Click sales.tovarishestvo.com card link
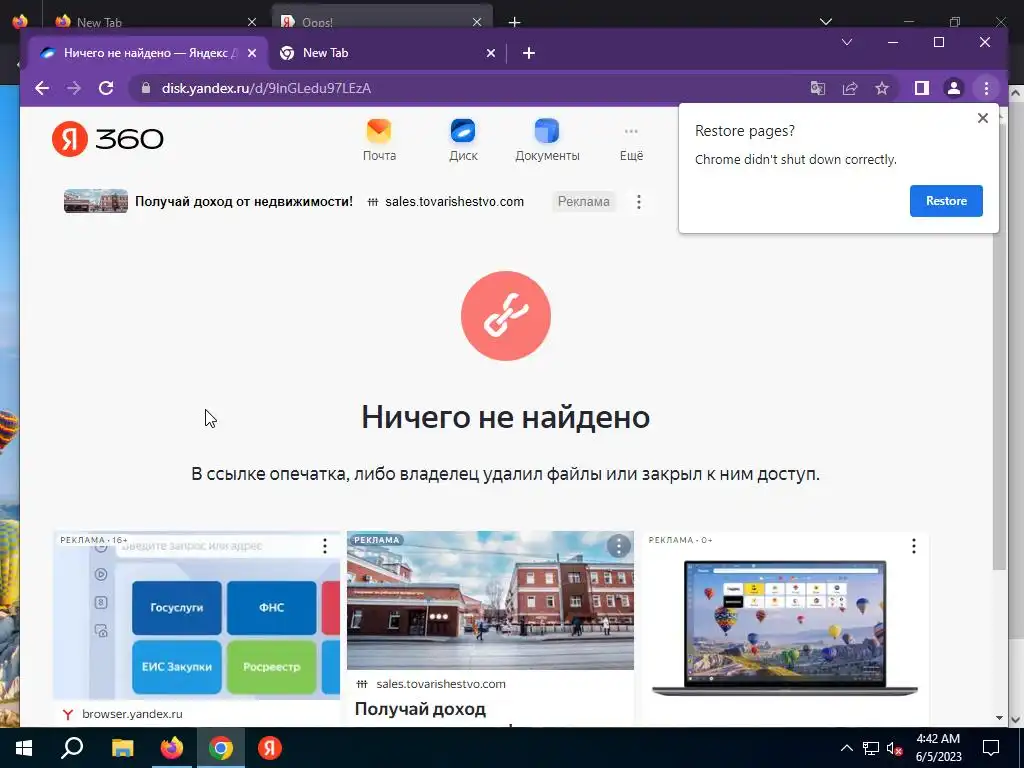 (x=441, y=684)
